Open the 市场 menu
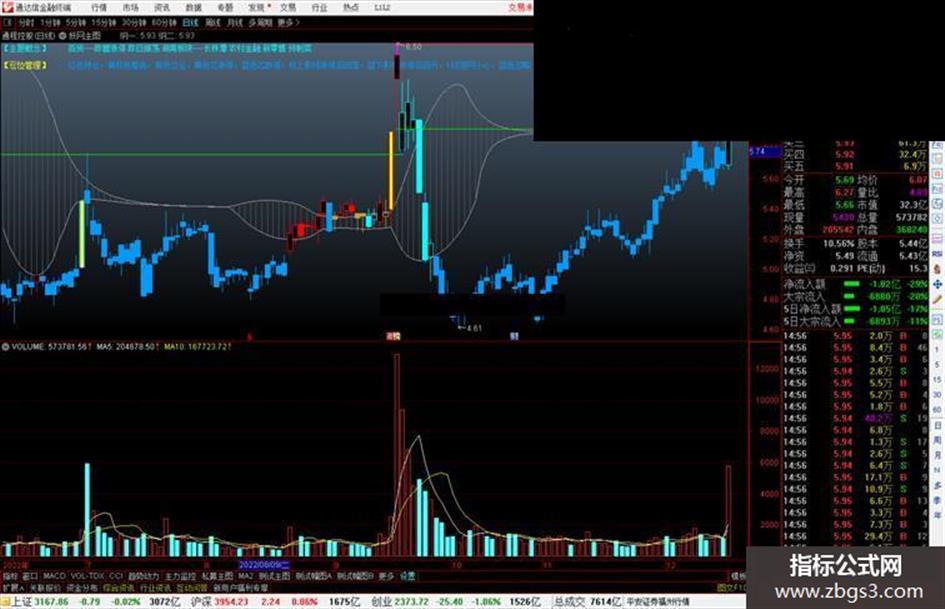This screenshot has width=945, height=609. pyautogui.click(x=130, y=7)
